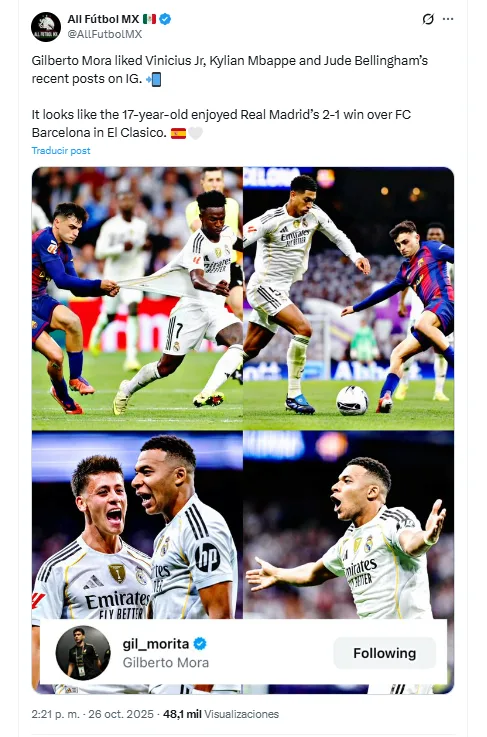The height and width of the screenshot is (737, 487).
Task: Open the Mbappé arms-outstretched photo
Action: 349,525
